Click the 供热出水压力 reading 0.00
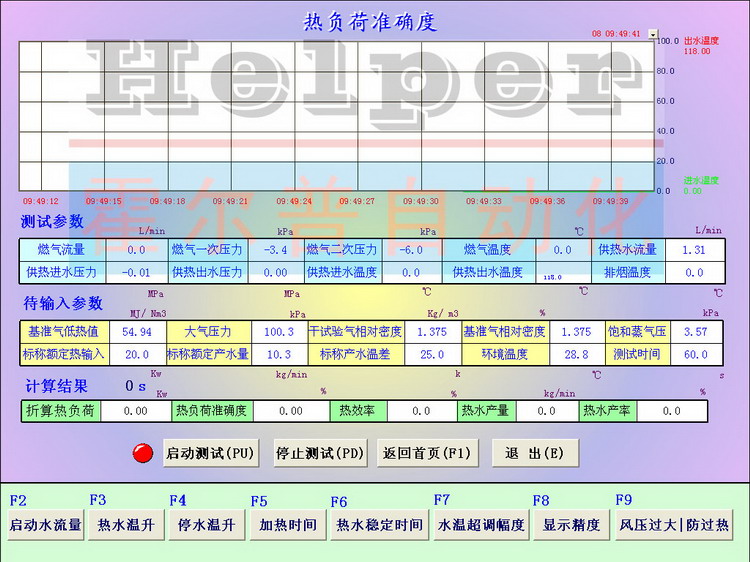The width and height of the screenshot is (750, 562). [276, 273]
